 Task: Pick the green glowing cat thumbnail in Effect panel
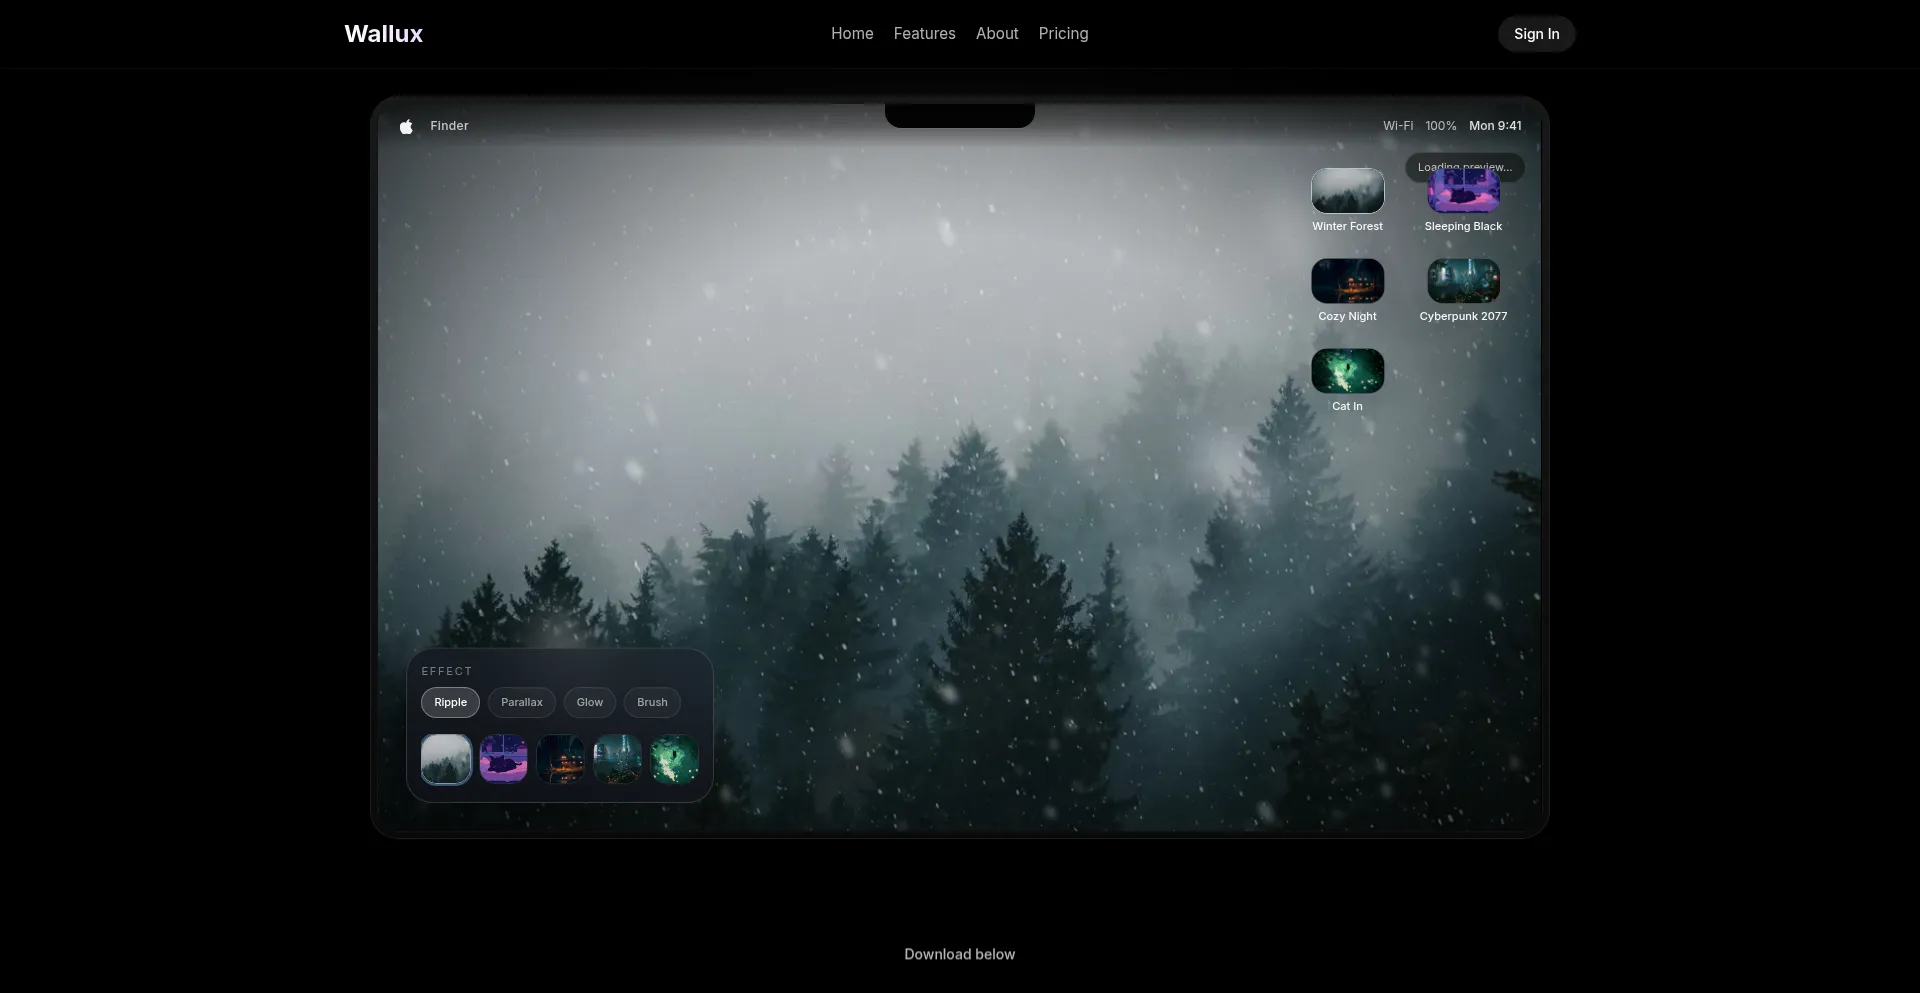674,759
